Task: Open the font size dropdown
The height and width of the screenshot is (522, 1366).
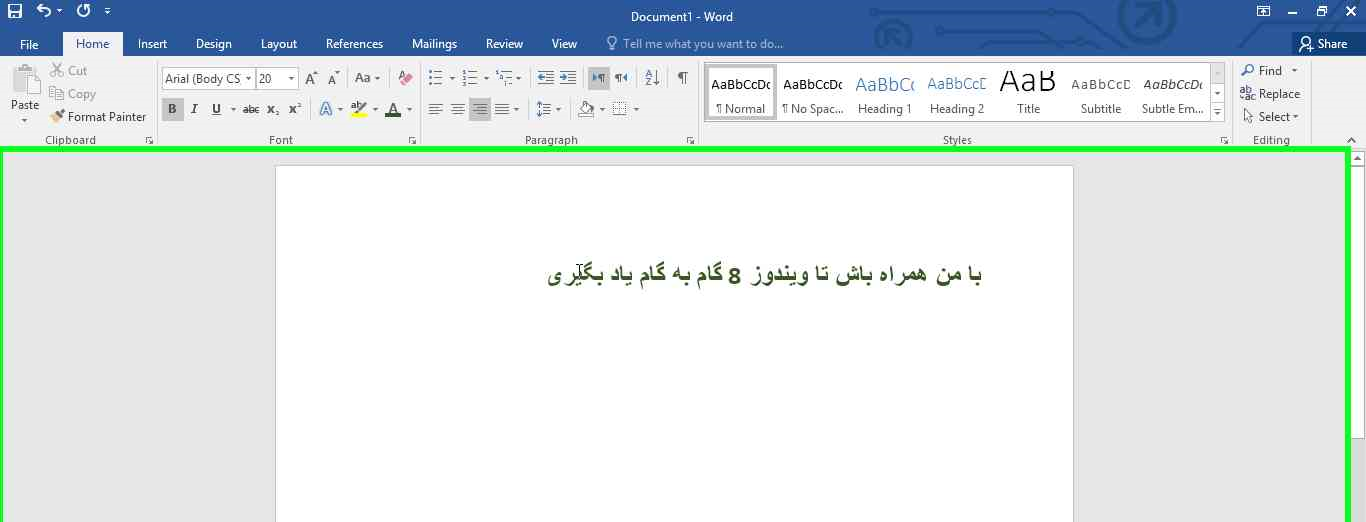Action: click(291, 78)
